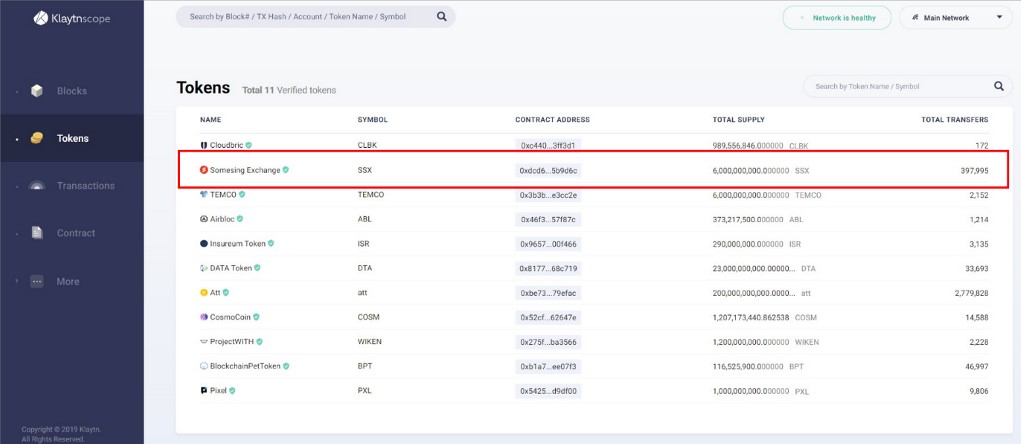
Task: Click the token search magnifier icon
Action: [999, 86]
